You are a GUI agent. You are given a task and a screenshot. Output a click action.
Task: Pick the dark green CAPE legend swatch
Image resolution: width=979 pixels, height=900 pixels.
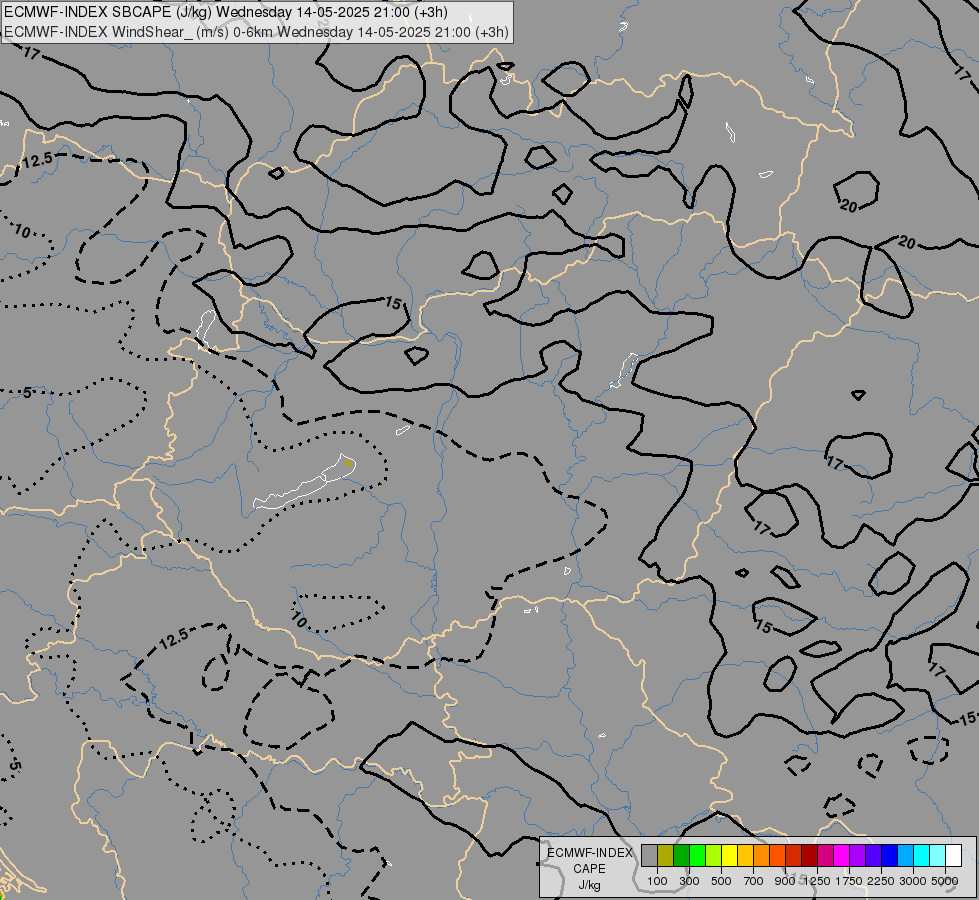click(681, 855)
